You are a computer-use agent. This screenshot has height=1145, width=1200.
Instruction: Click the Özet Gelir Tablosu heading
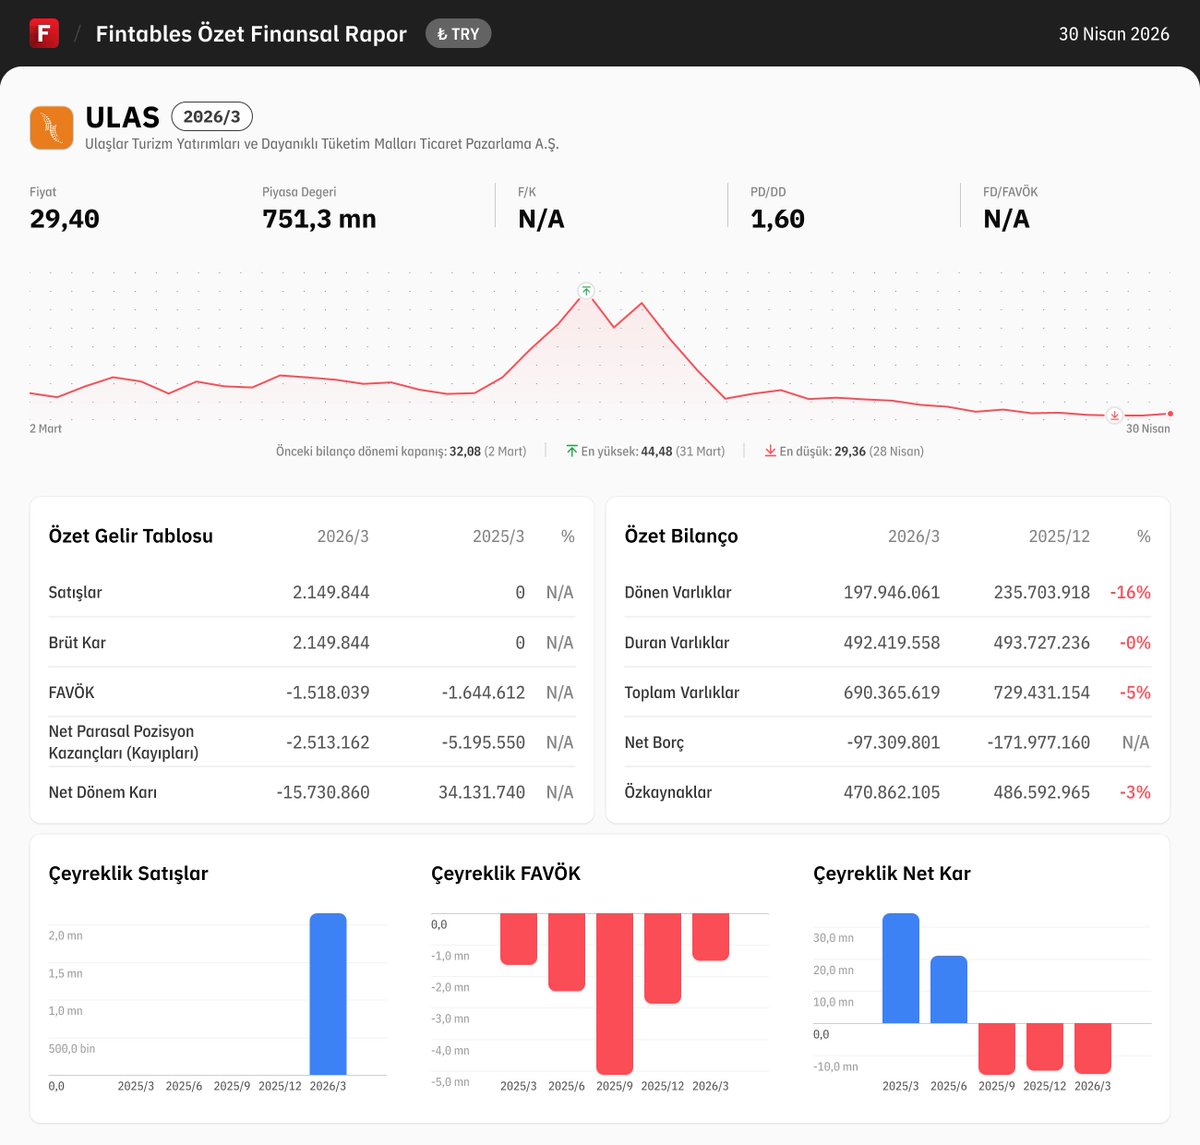click(131, 536)
